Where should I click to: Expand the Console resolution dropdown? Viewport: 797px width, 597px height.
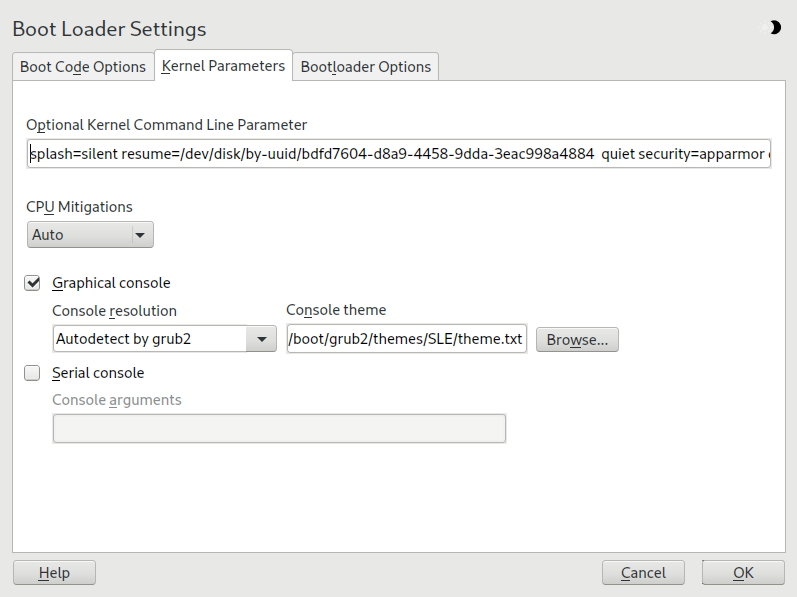[164, 339]
